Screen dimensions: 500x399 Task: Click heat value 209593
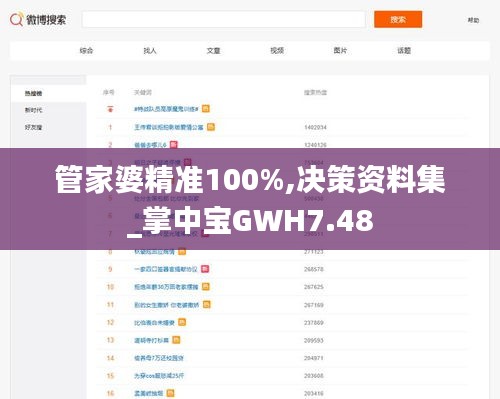click(314, 341)
